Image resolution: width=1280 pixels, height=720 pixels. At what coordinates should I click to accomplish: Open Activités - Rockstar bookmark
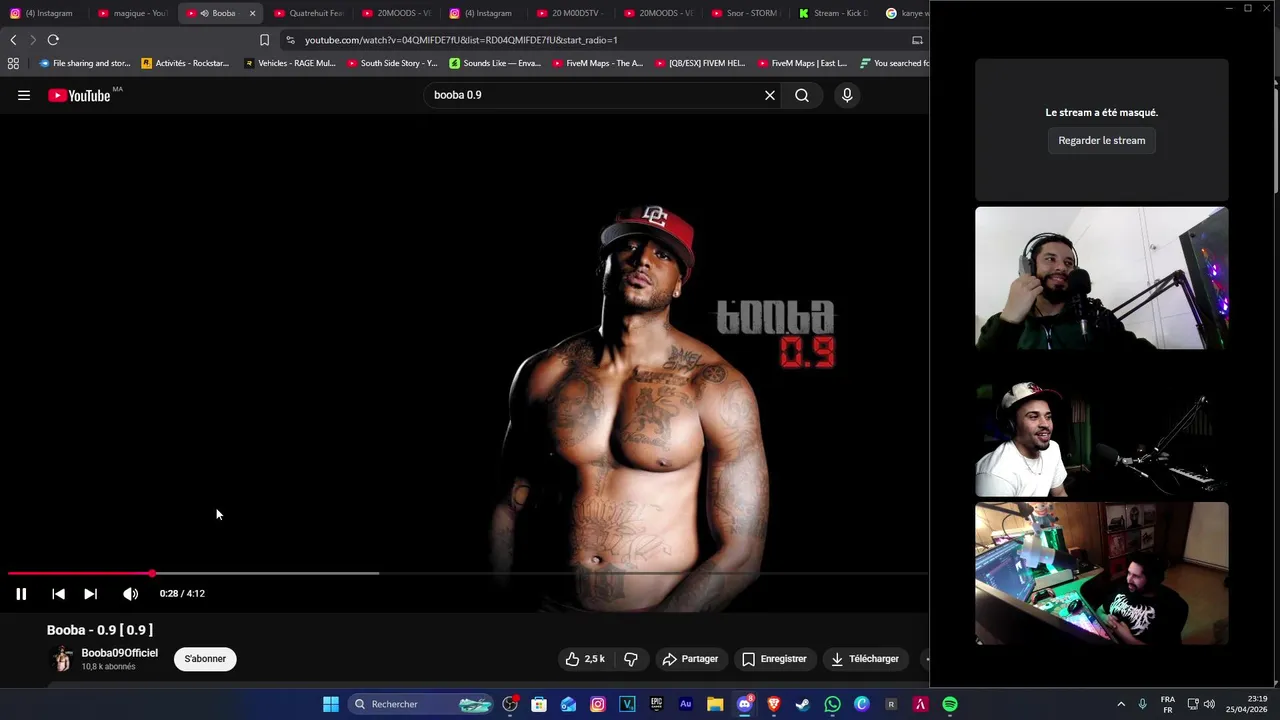point(185,63)
